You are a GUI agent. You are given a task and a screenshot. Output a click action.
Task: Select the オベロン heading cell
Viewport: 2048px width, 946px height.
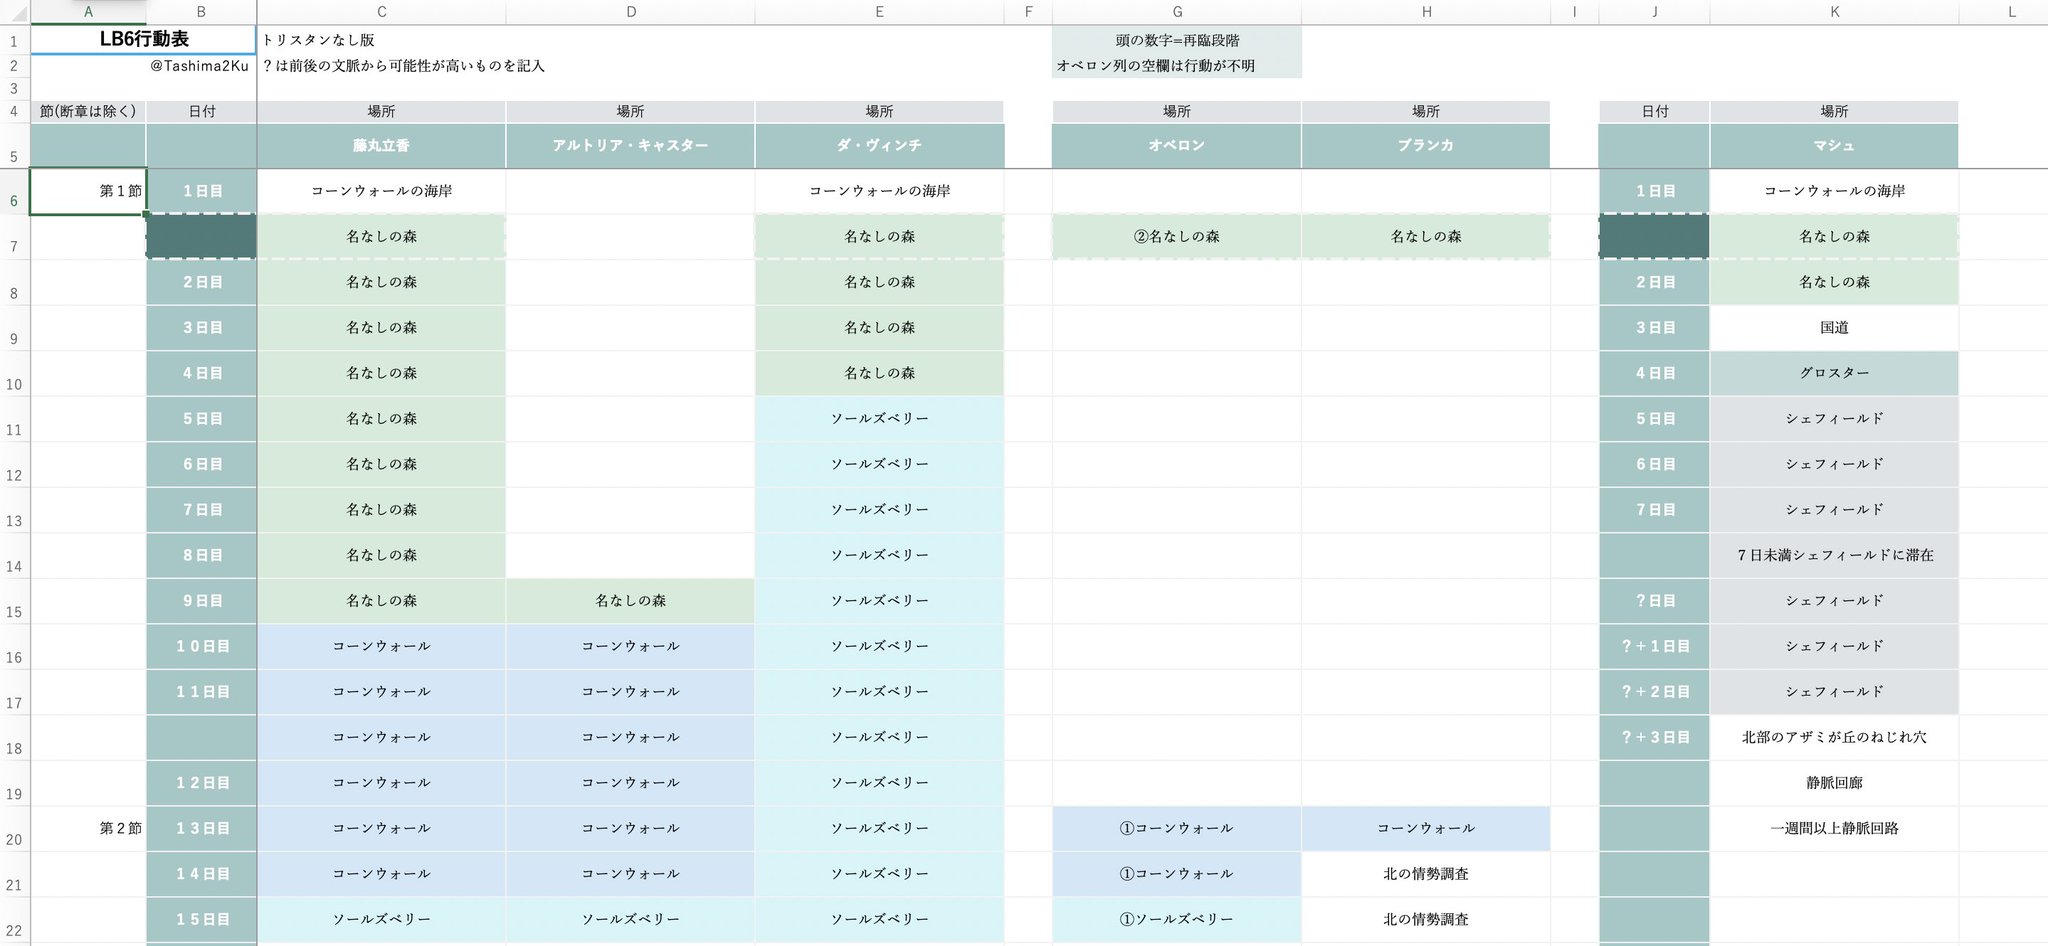pos(1177,146)
